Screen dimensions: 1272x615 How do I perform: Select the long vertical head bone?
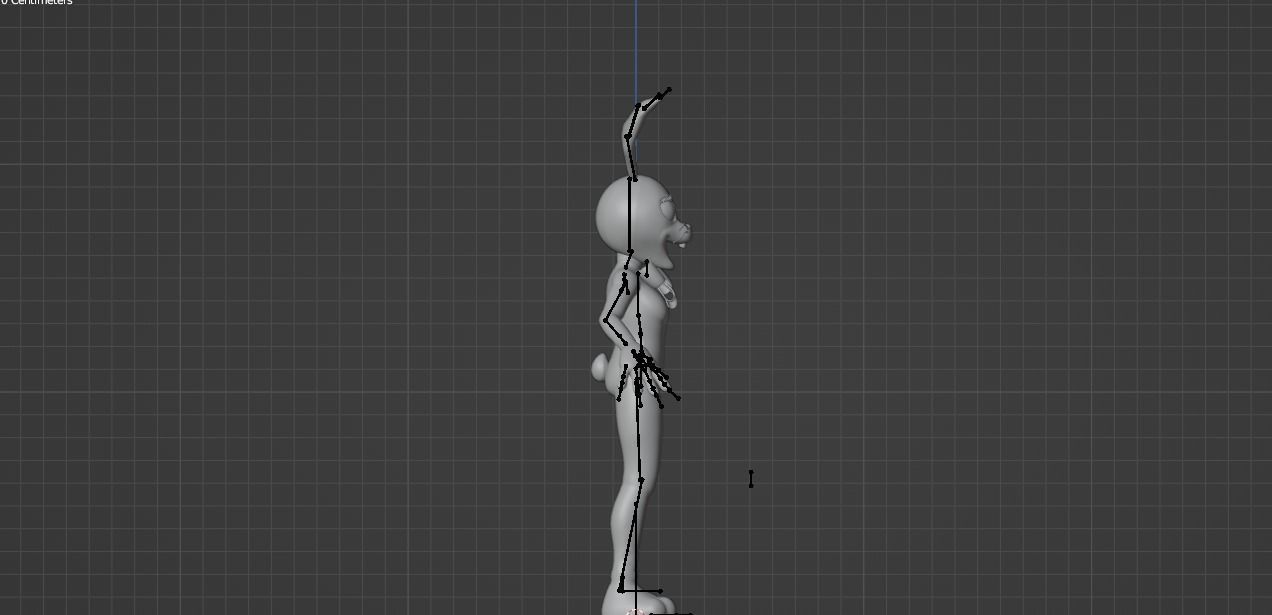point(631,215)
